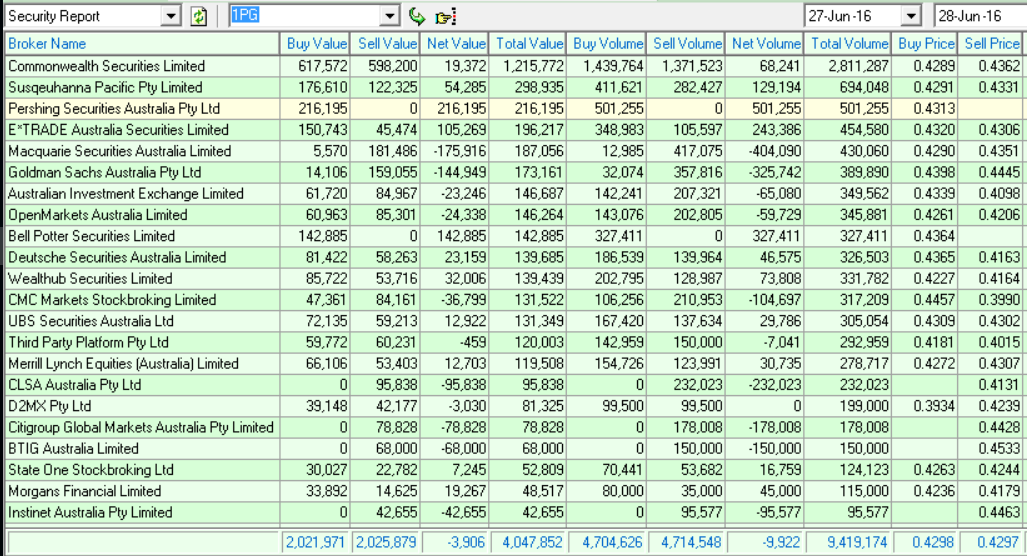The image size is (1027, 556).
Task: Click the Security Report type field
Action: click(x=83, y=16)
